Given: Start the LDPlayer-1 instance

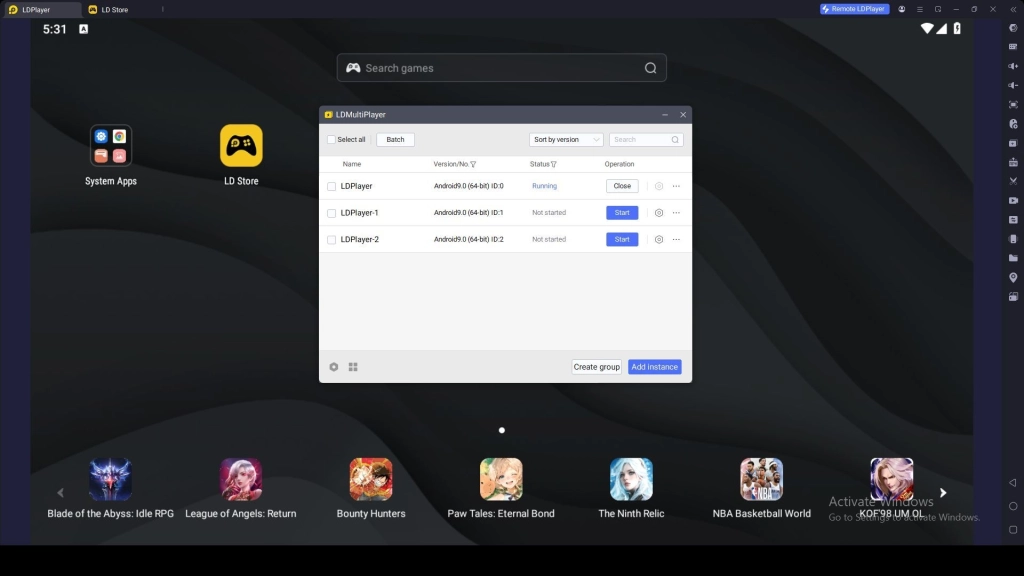Looking at the screenshot, I should 622,212.
